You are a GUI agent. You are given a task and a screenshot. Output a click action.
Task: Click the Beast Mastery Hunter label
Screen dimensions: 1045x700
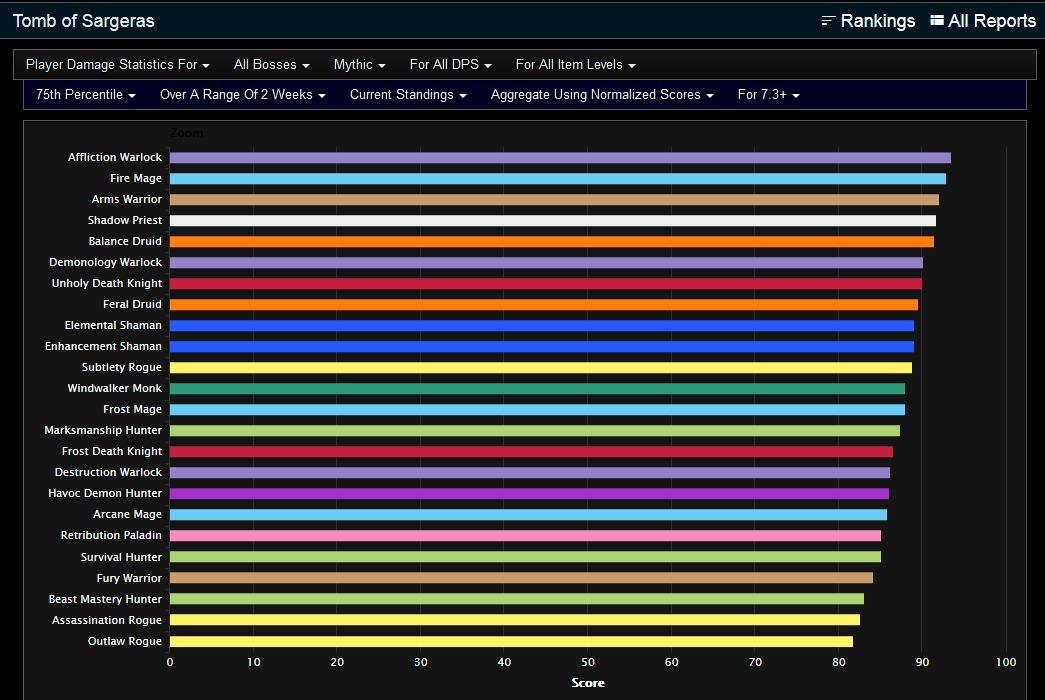pos(105,599)
